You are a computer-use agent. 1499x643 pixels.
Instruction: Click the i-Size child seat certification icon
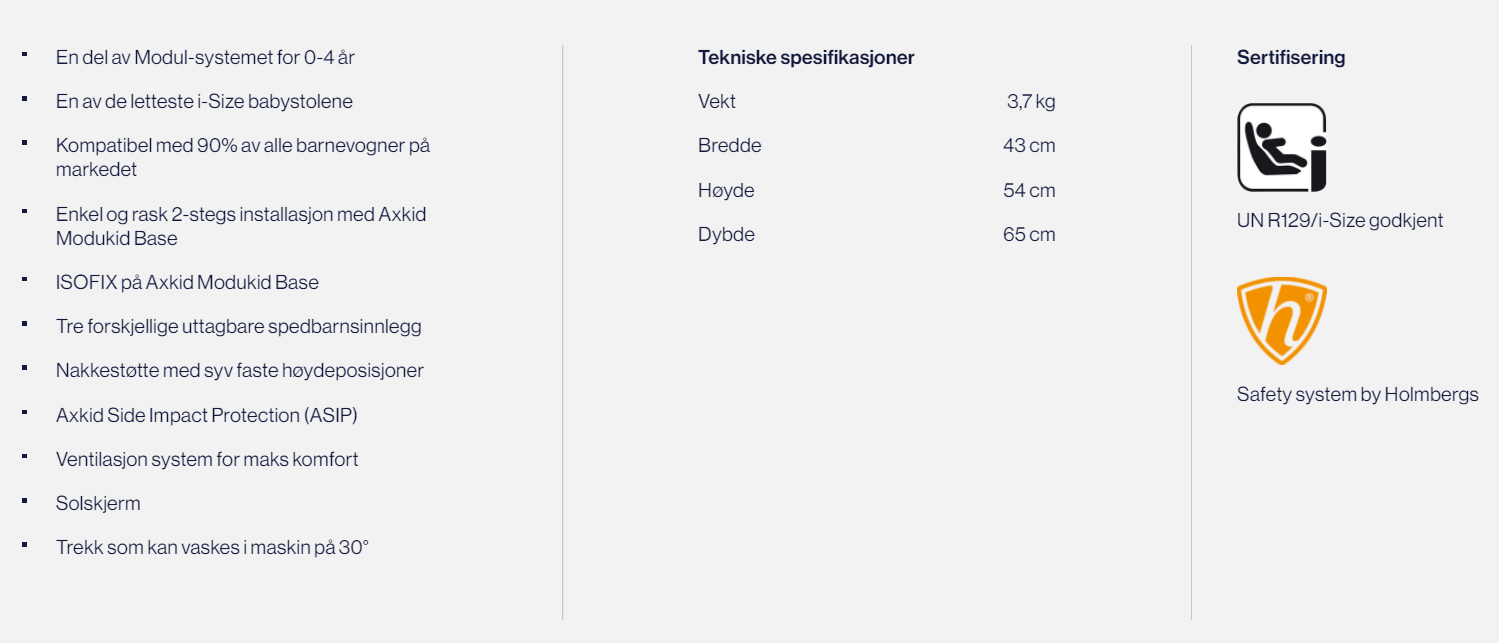coord(1281,148)
